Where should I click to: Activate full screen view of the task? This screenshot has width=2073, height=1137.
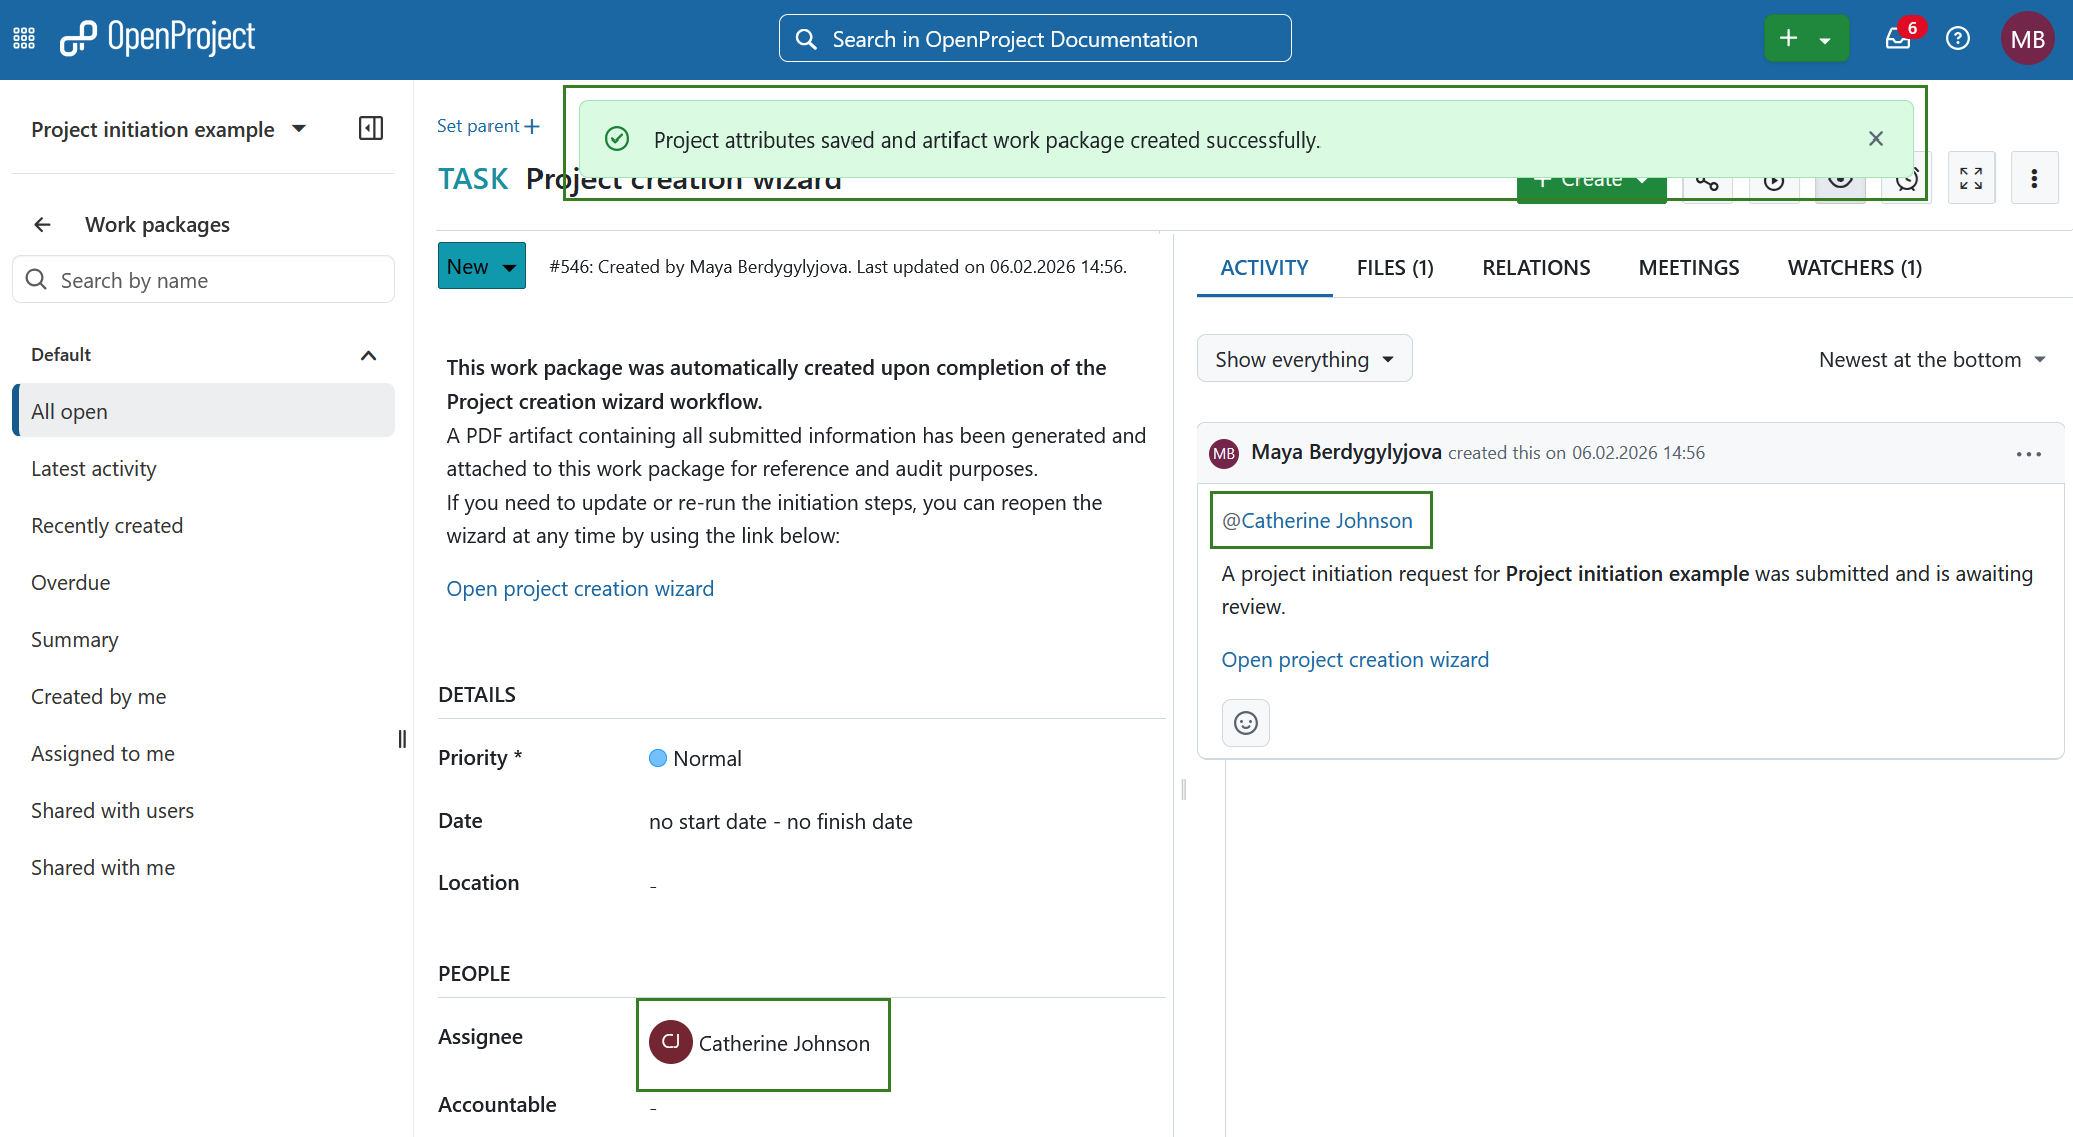coord(1971,177)
